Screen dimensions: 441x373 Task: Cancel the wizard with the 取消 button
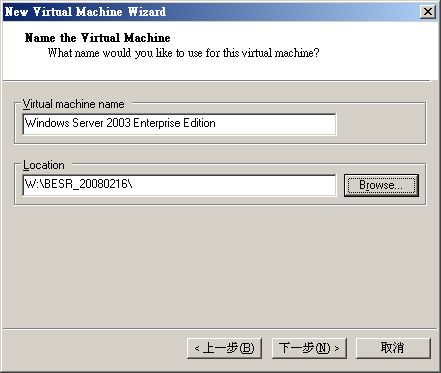393,348
